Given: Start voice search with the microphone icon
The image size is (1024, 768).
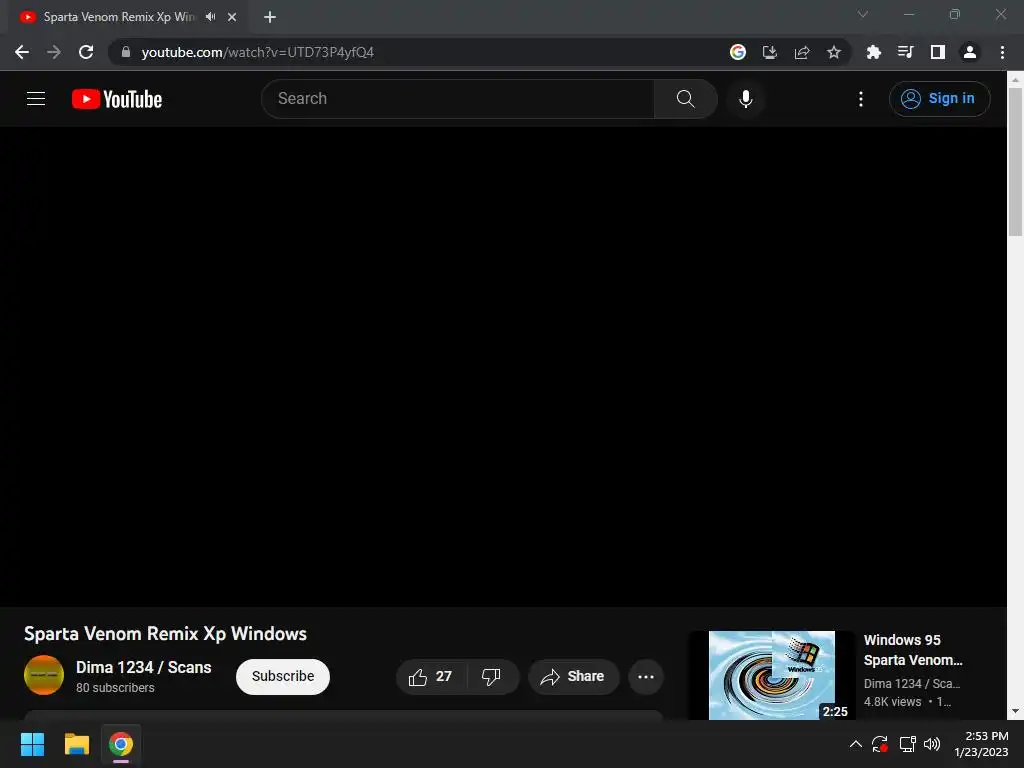Looking at the screenshot, I should [x=745, y=99].
